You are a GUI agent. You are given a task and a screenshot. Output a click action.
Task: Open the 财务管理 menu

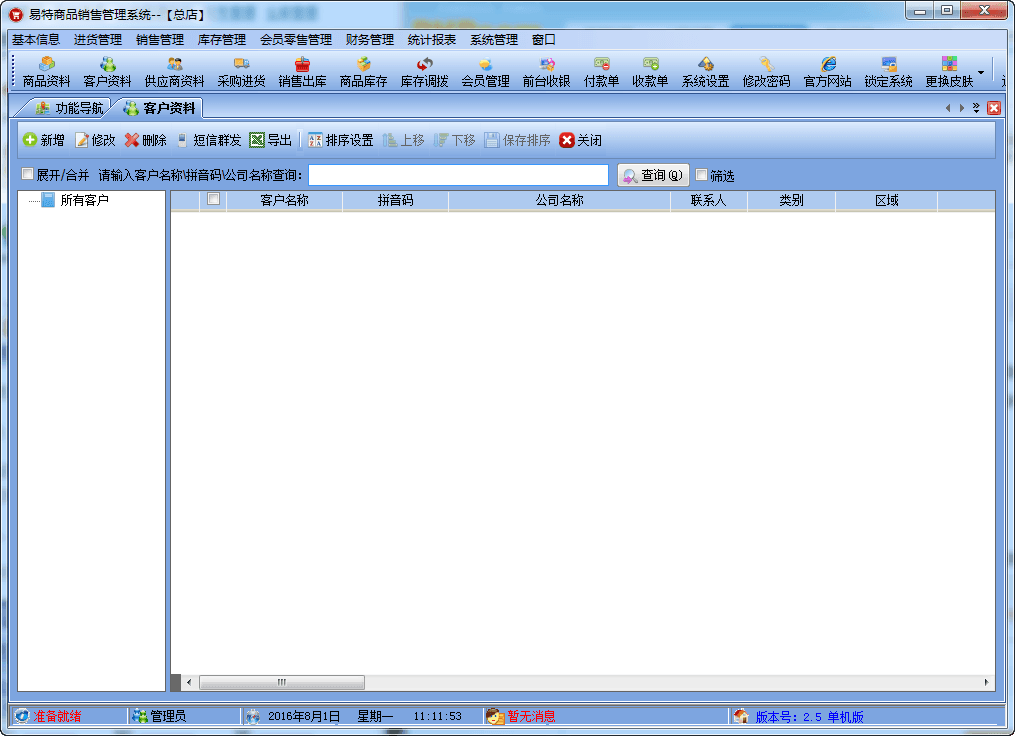pos(370,39)
